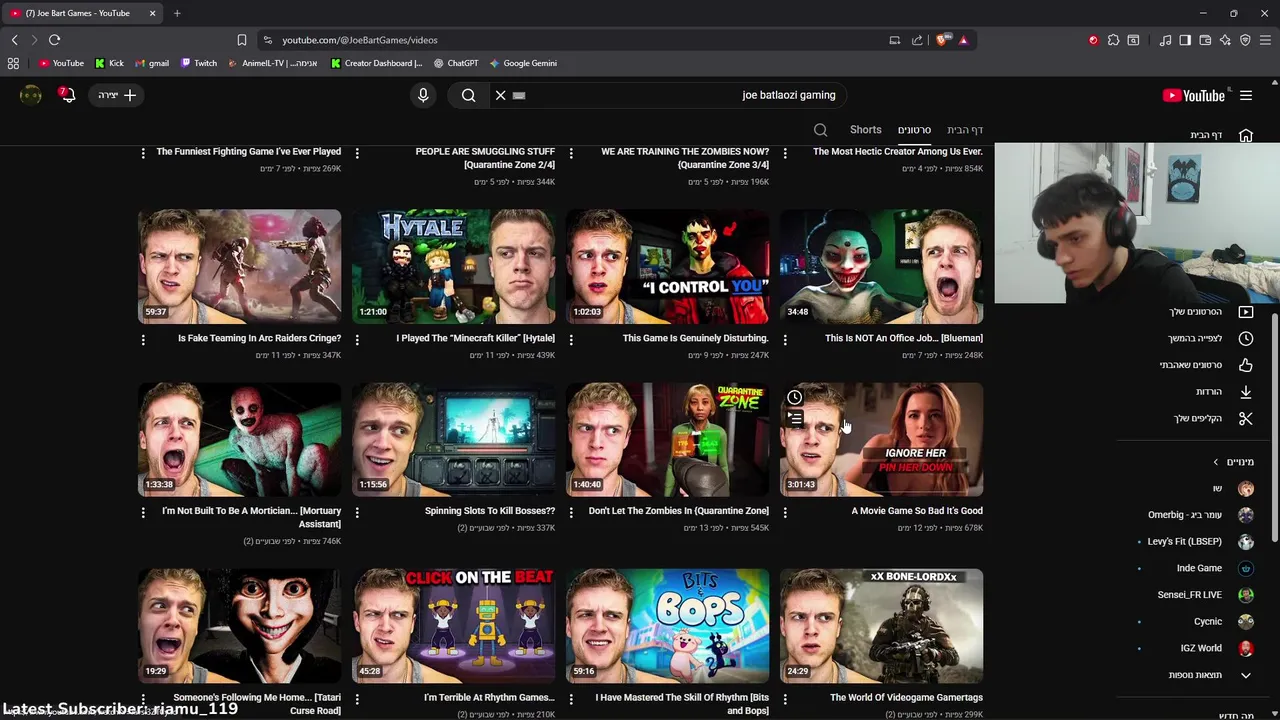Open Sensei_FR LIVE channel

(1205, 595)
